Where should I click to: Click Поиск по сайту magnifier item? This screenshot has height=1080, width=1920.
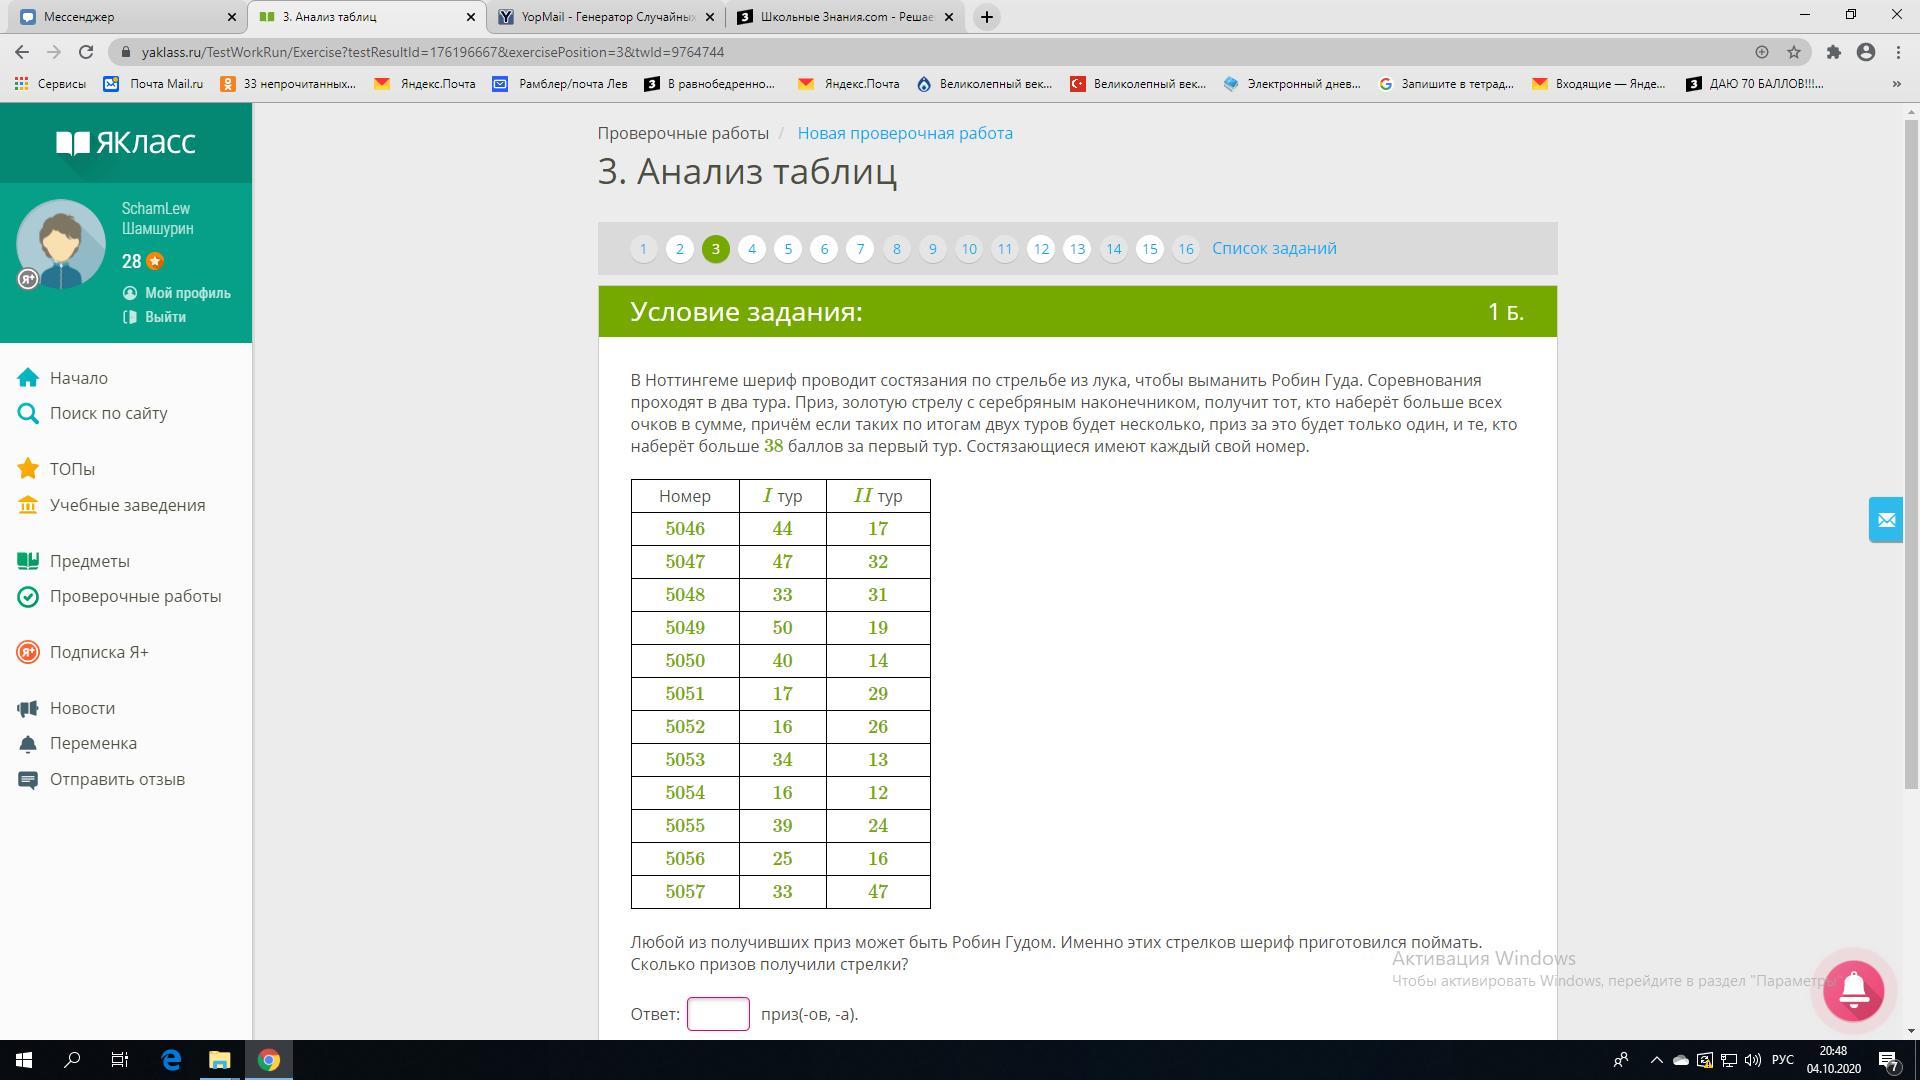point(108,413)
